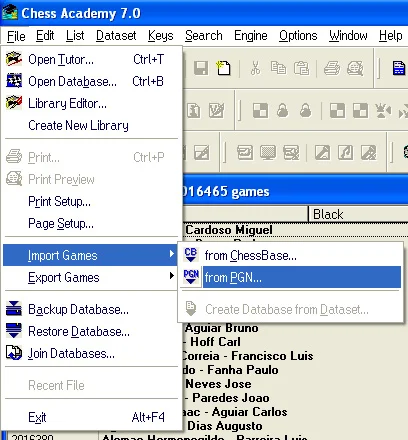Open the Engine menu
408x440 pixels.
pyautogui.click(x=251, y=36)
